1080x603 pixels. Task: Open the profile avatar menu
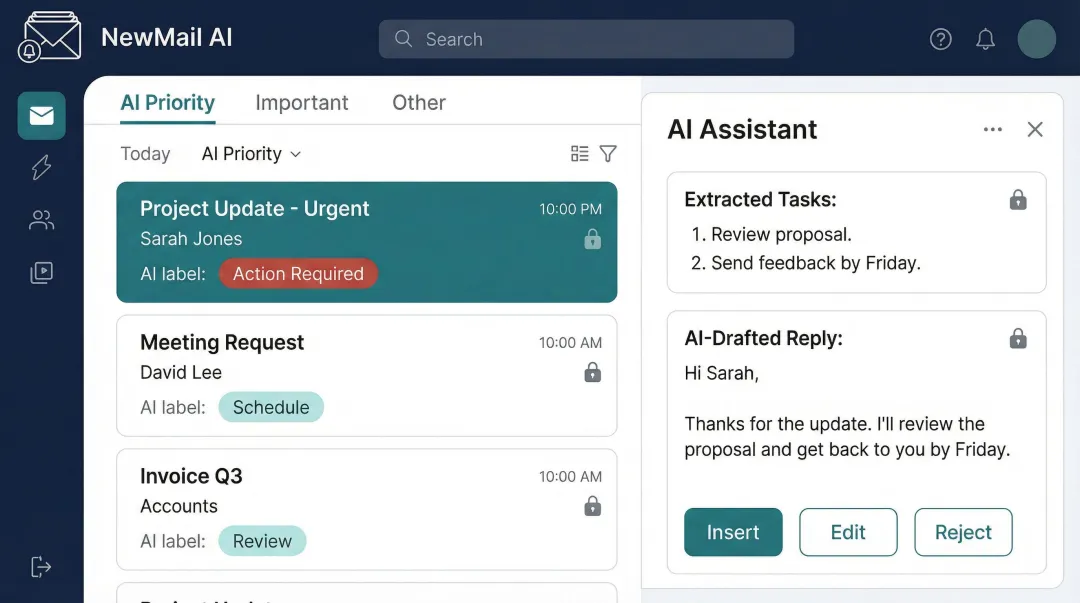click(x=1036, y=38)
